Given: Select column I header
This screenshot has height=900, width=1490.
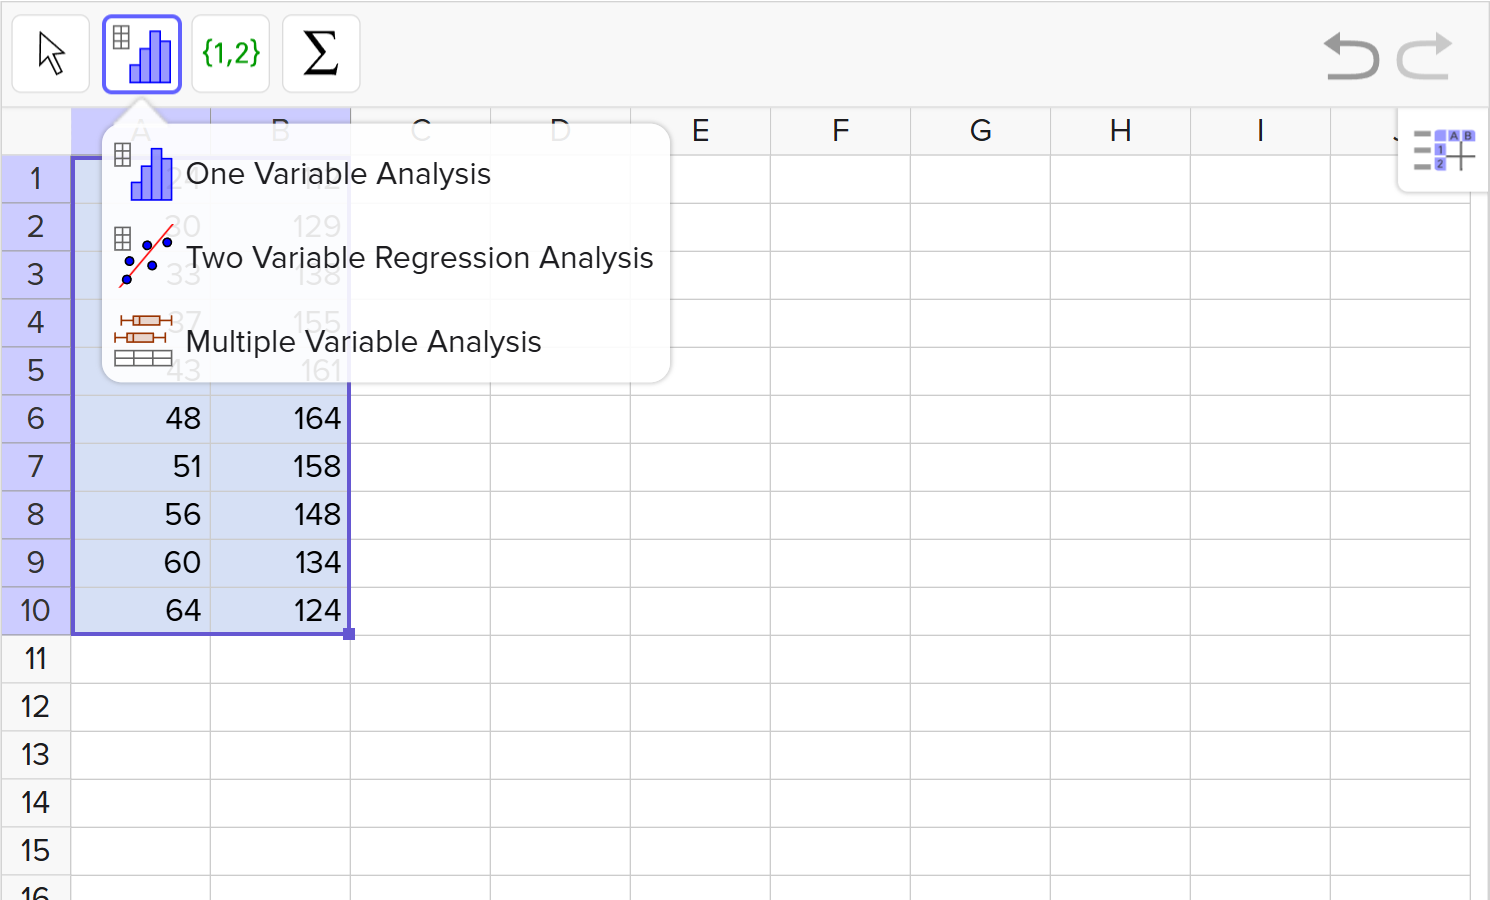Looking at the screenshot, I should (1261, 131).
